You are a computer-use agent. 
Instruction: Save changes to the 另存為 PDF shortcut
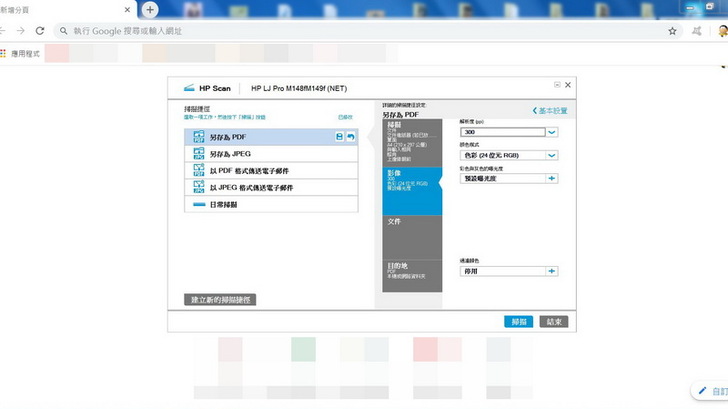click(x=339, y=136)
